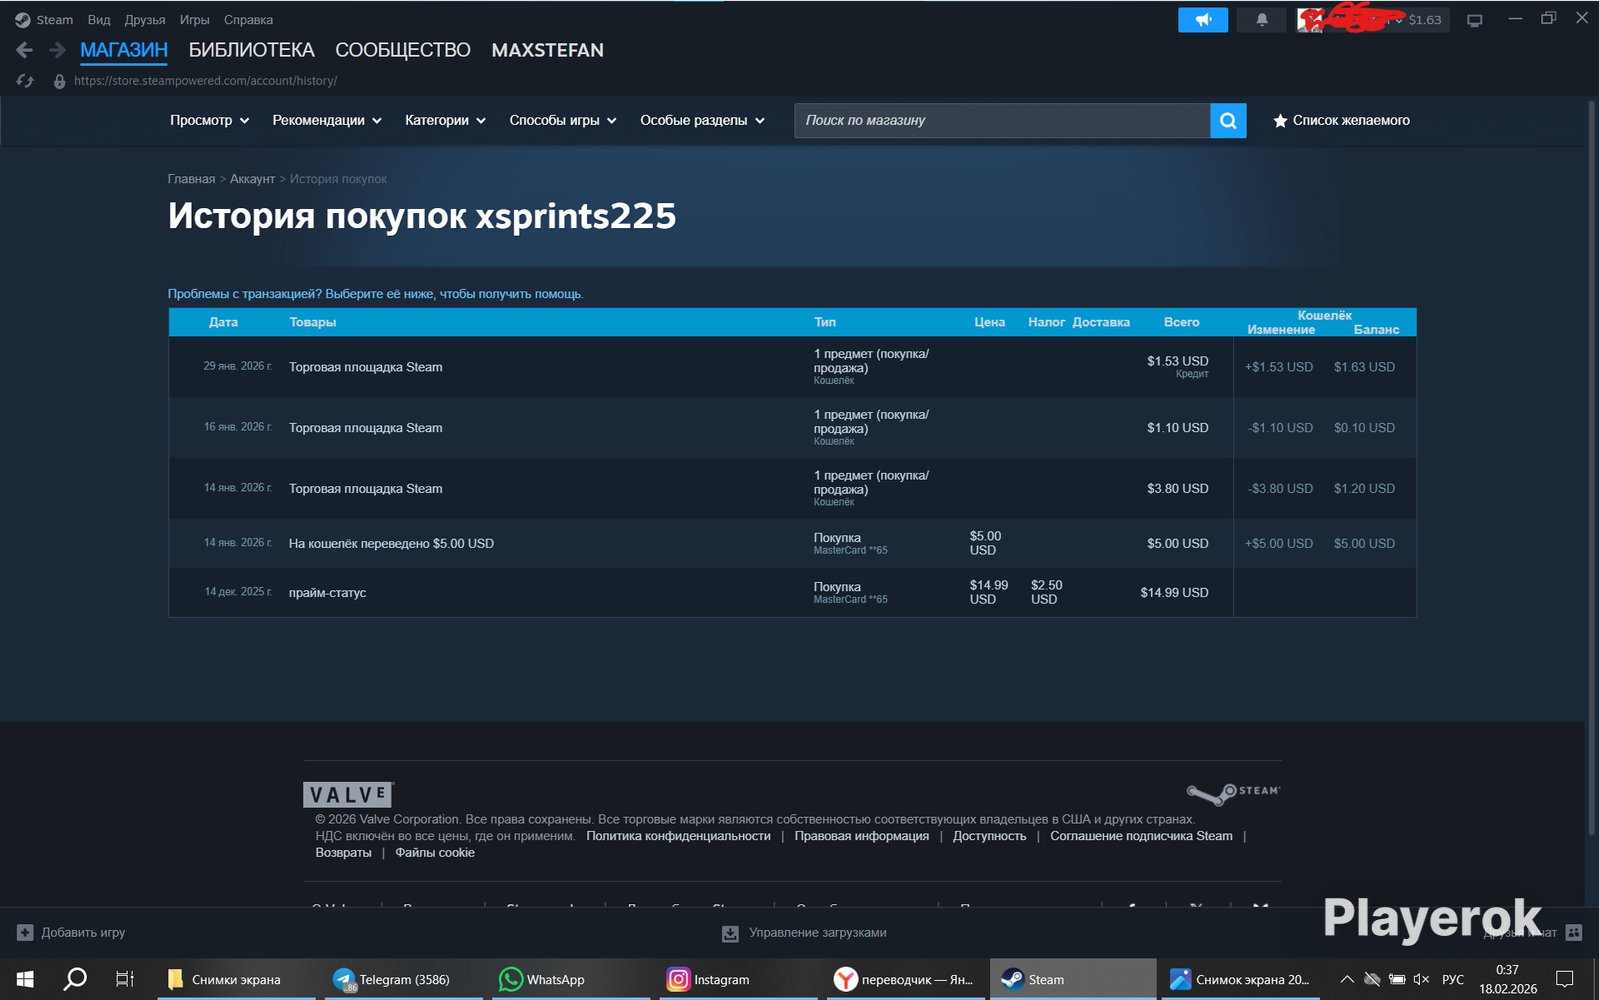Expand the Категории dropdown

click(445, 121)
